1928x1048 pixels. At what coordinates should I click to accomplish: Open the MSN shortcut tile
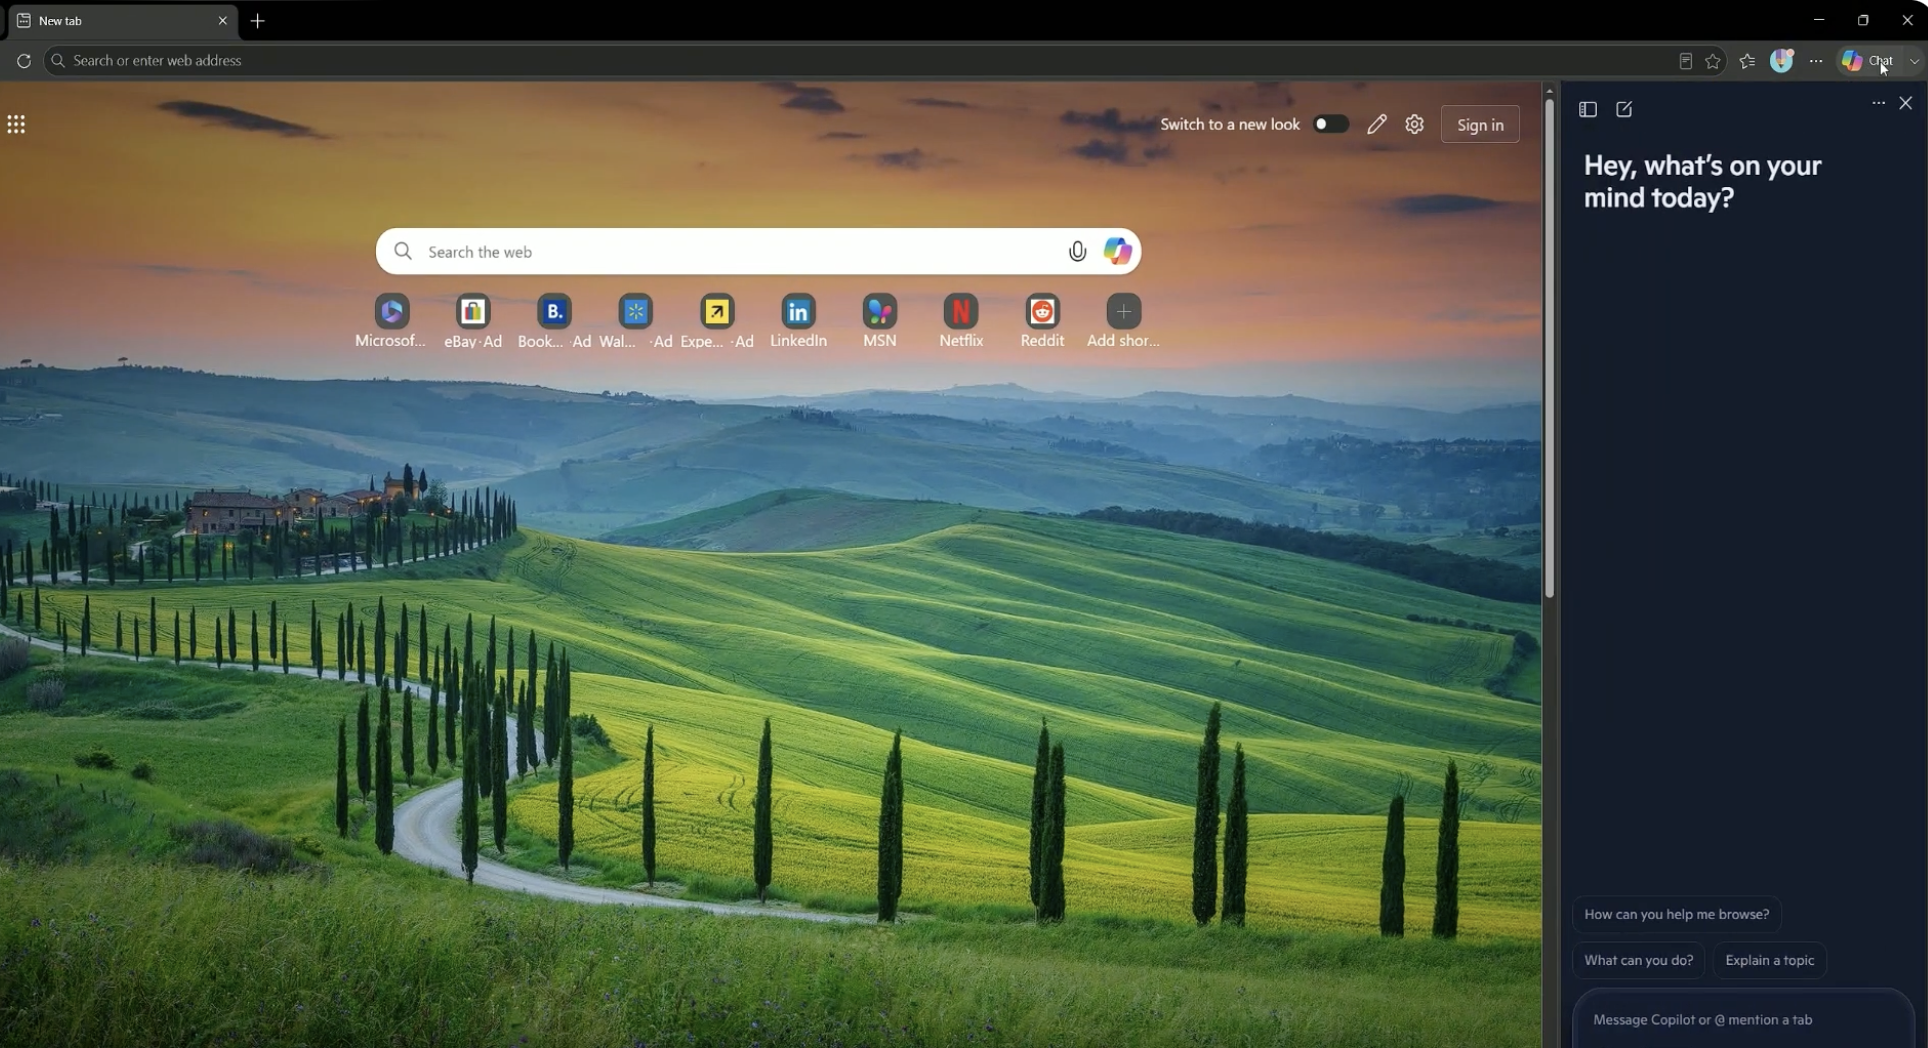click(880, 322)
